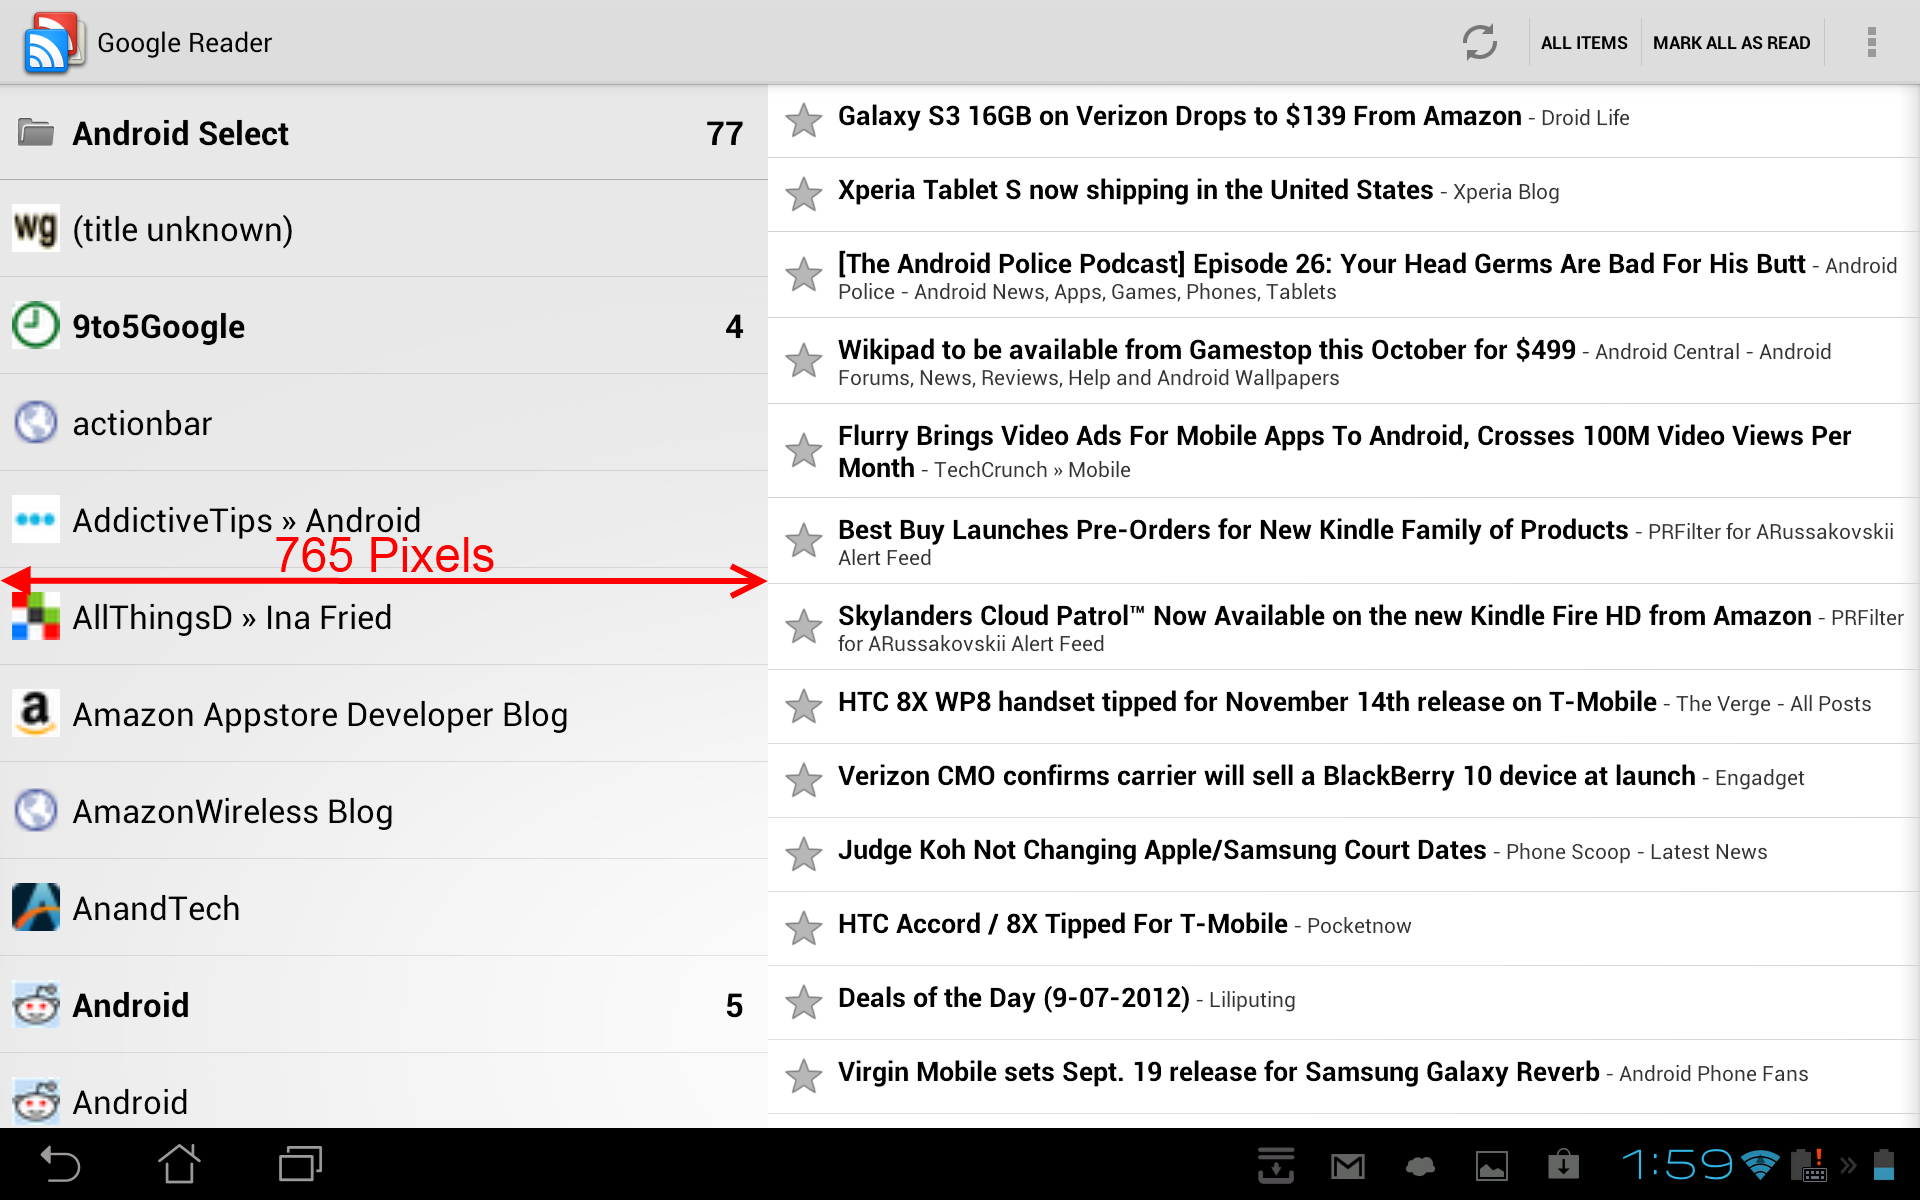This screenshot has height=1200, width=1920.
Task: Tap the Android back button
Action: (60, 1164)
